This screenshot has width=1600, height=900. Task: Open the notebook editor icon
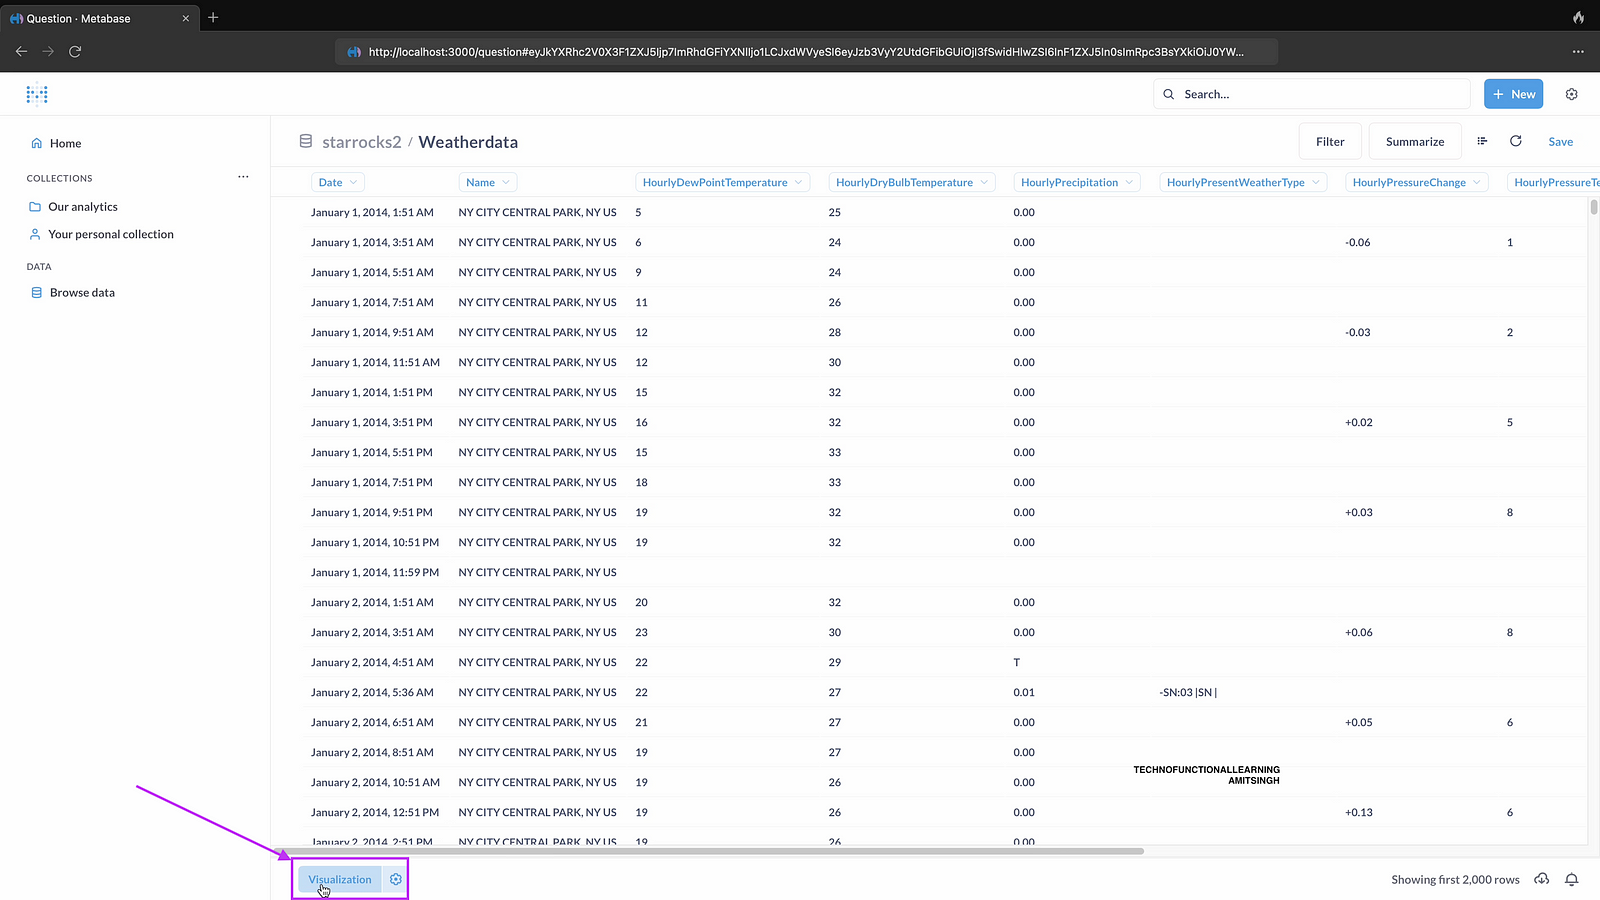[1482, 141]
